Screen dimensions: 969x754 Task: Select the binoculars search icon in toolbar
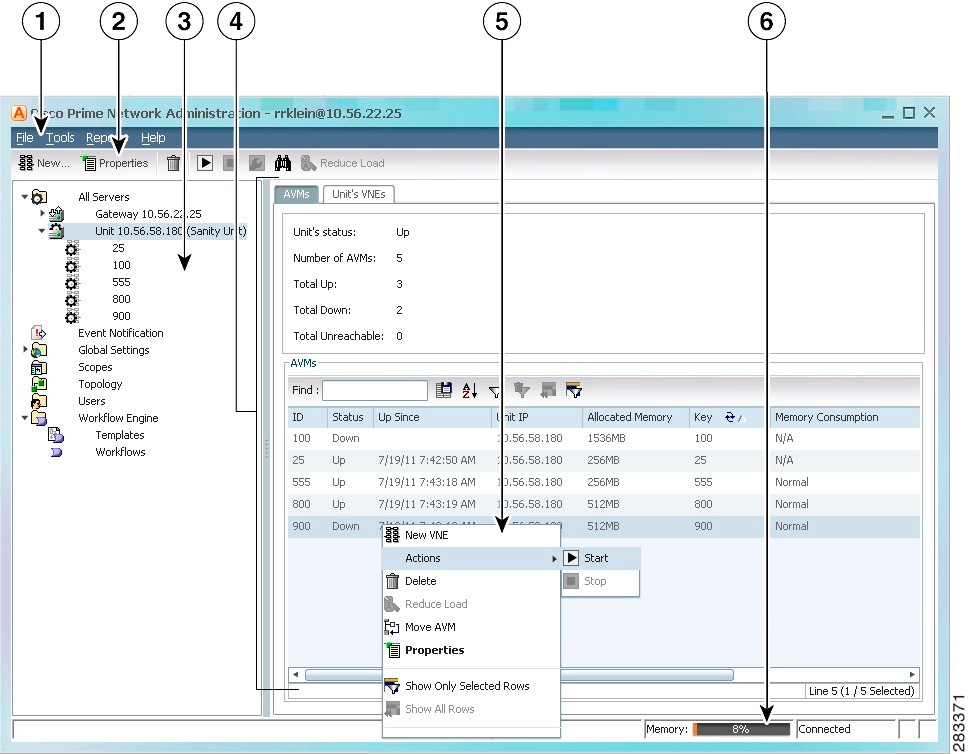(284, 162)
